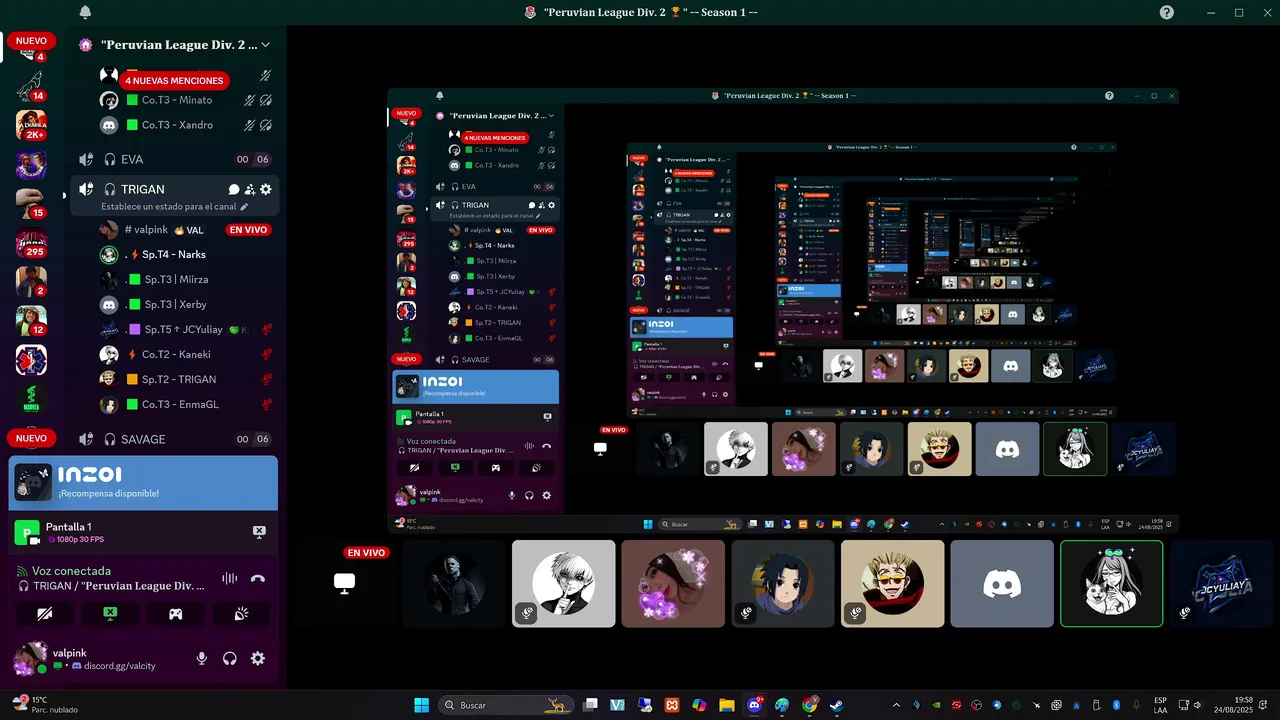Click Establece un estado para el canal
Image resolution: width=1280 pixels, height=720 pixels.
[175, 207]
